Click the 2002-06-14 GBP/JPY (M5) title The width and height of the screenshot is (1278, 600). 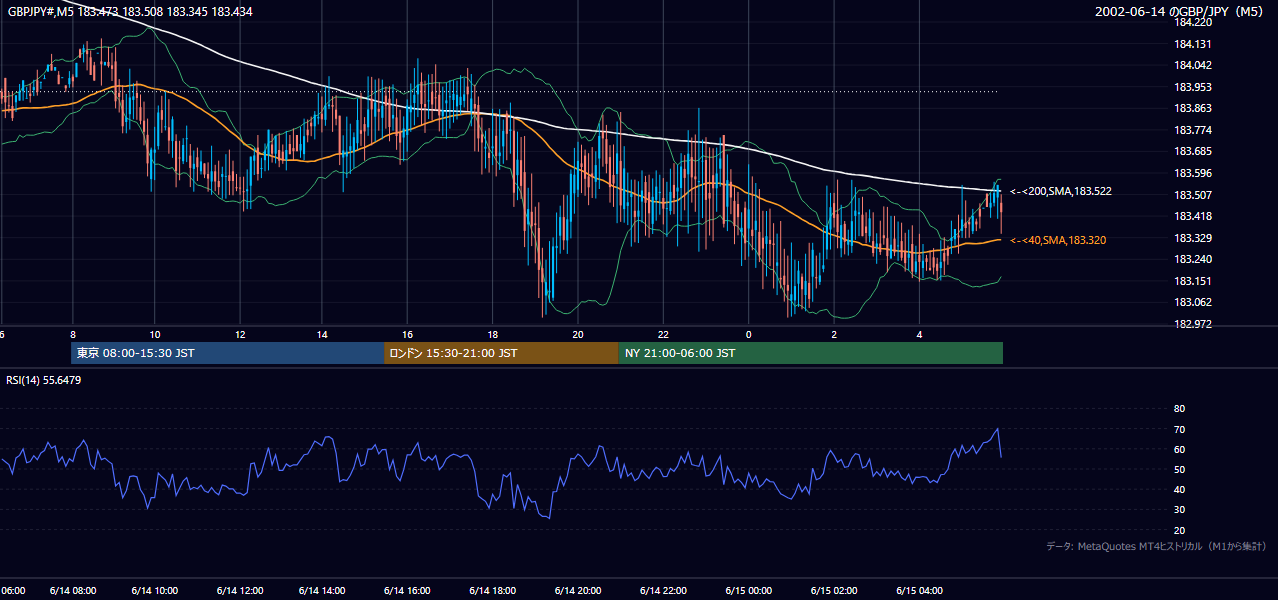coord(1181,11)
